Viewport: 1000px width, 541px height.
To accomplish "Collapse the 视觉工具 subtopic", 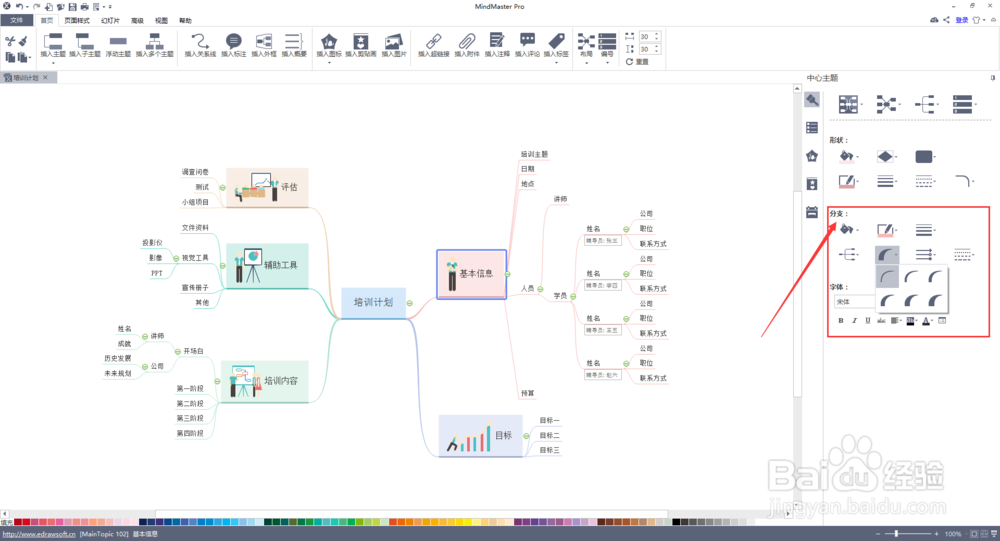I will [x=176, y=258].
